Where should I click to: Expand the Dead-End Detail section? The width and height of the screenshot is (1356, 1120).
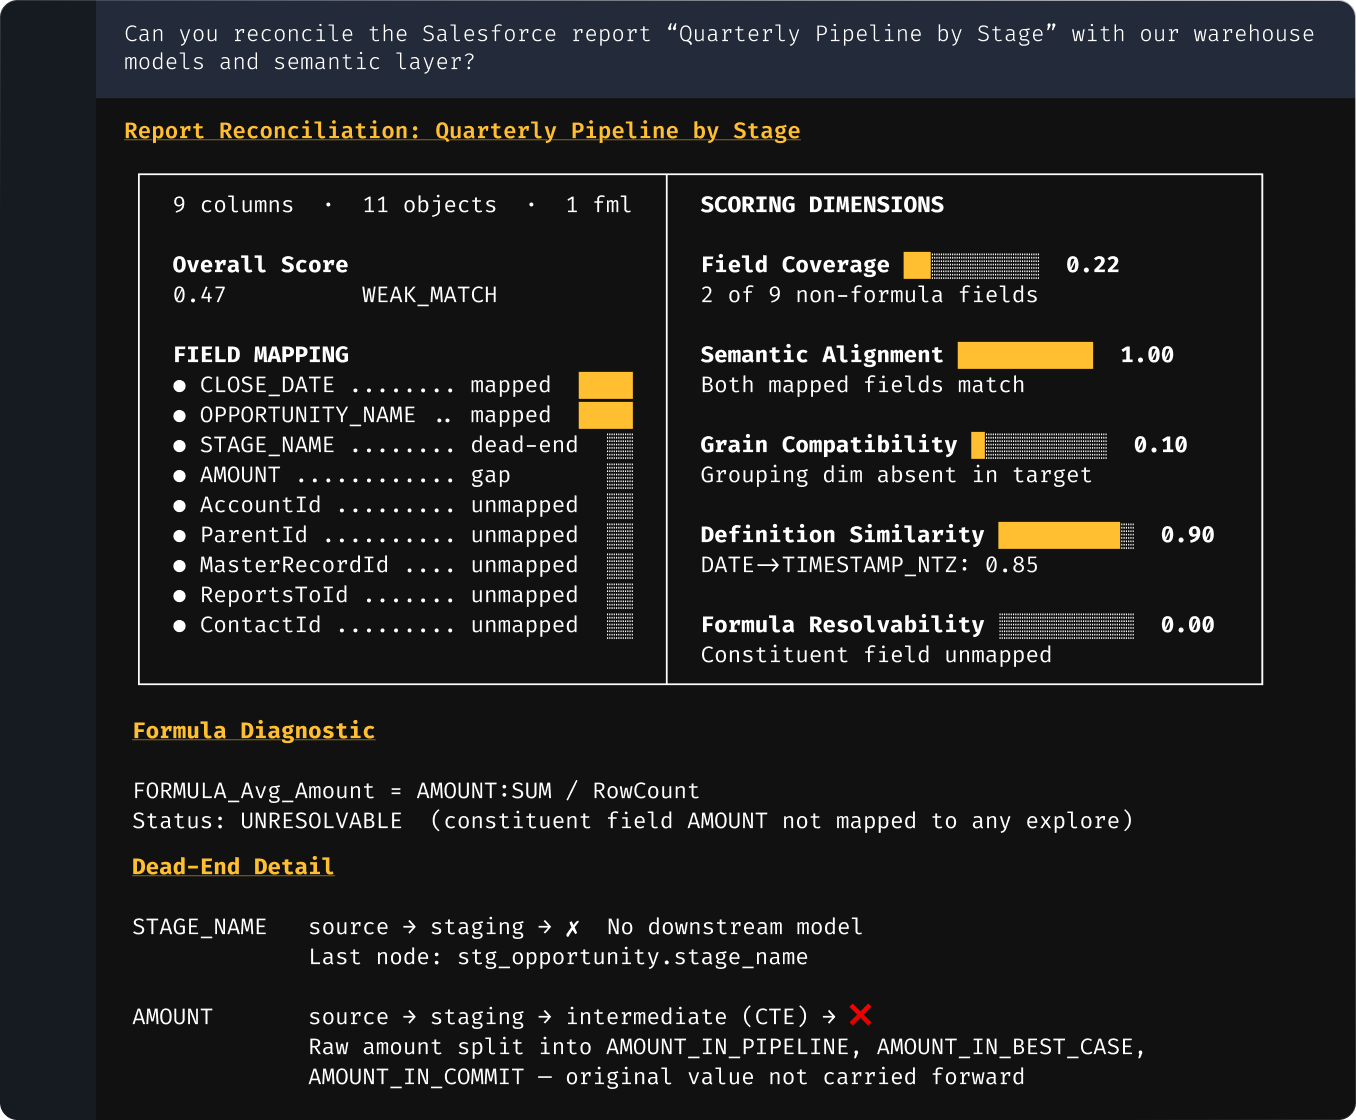click(233, 867)
